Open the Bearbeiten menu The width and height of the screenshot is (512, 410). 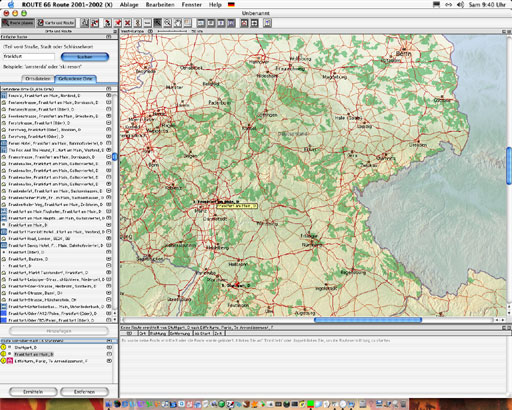[x=160, y=5]
